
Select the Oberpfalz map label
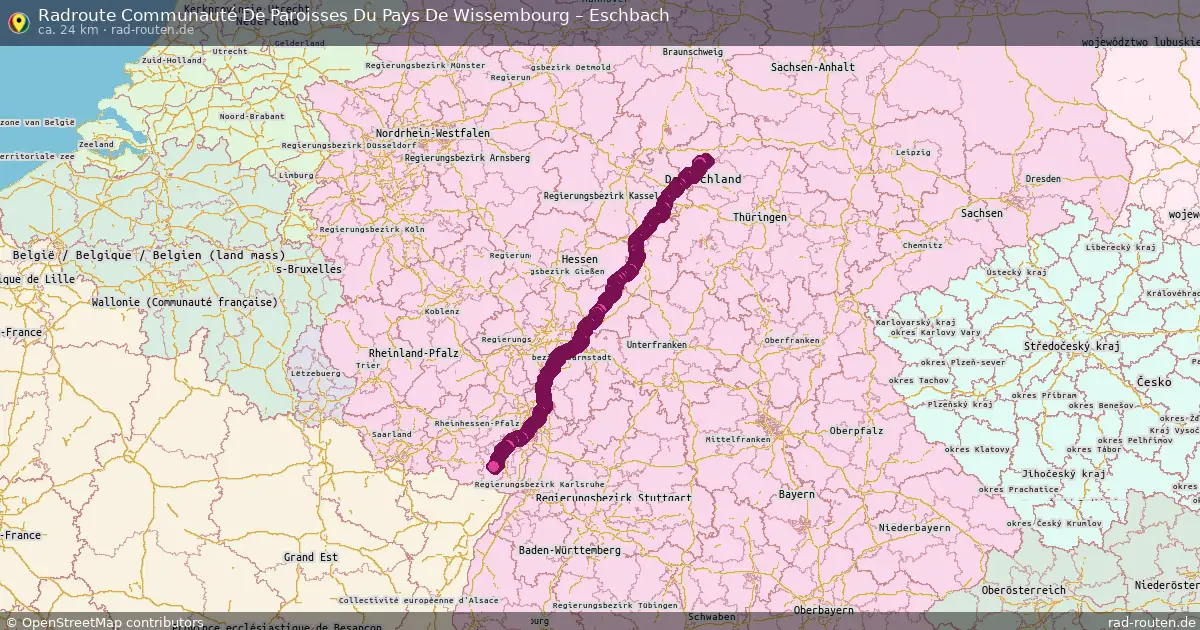(x=857, y=431)
